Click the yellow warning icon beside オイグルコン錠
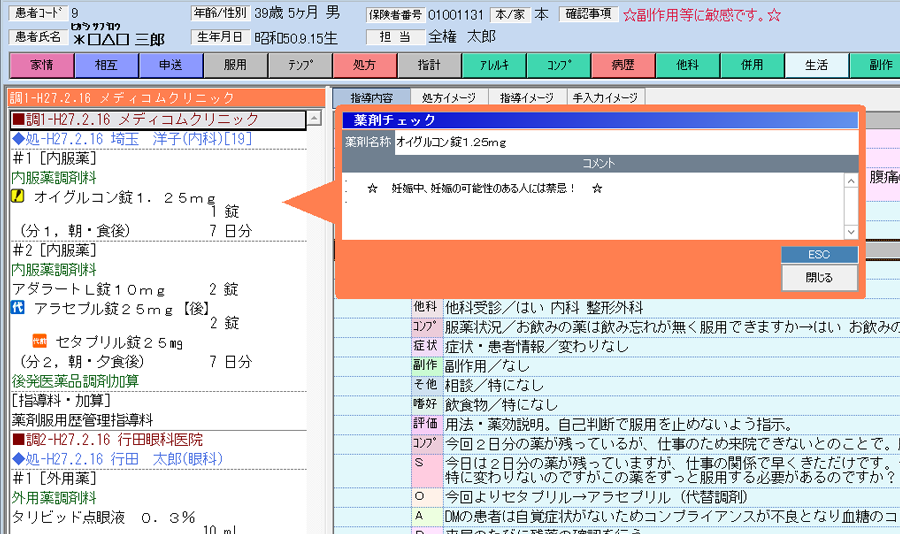The image size is (900, 534). pyautogui.click(x=18, y=196)
